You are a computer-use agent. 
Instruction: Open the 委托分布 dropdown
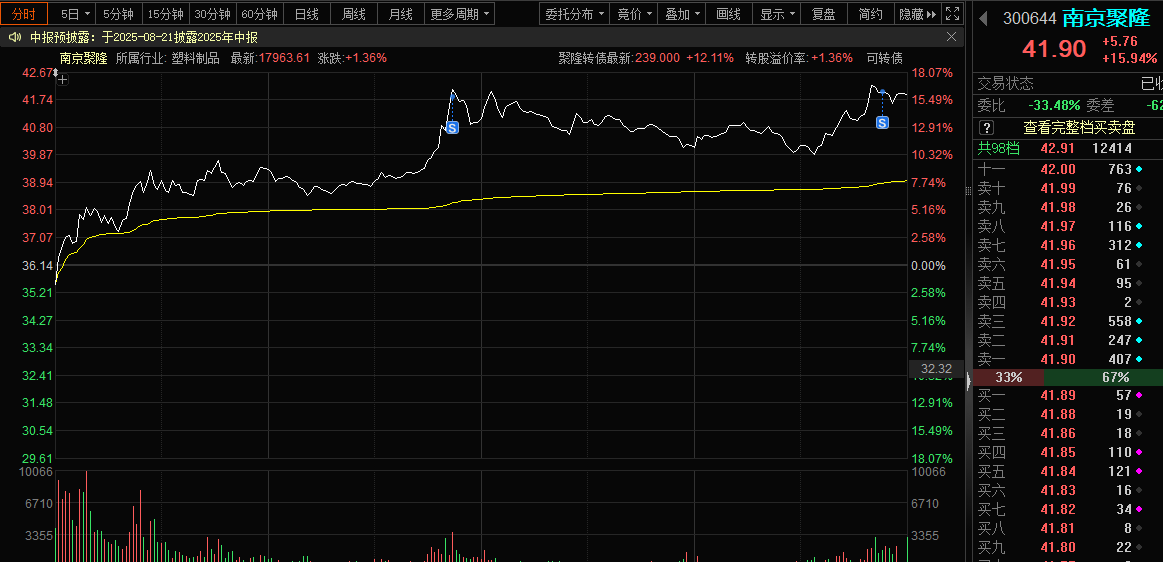(573, 13)
